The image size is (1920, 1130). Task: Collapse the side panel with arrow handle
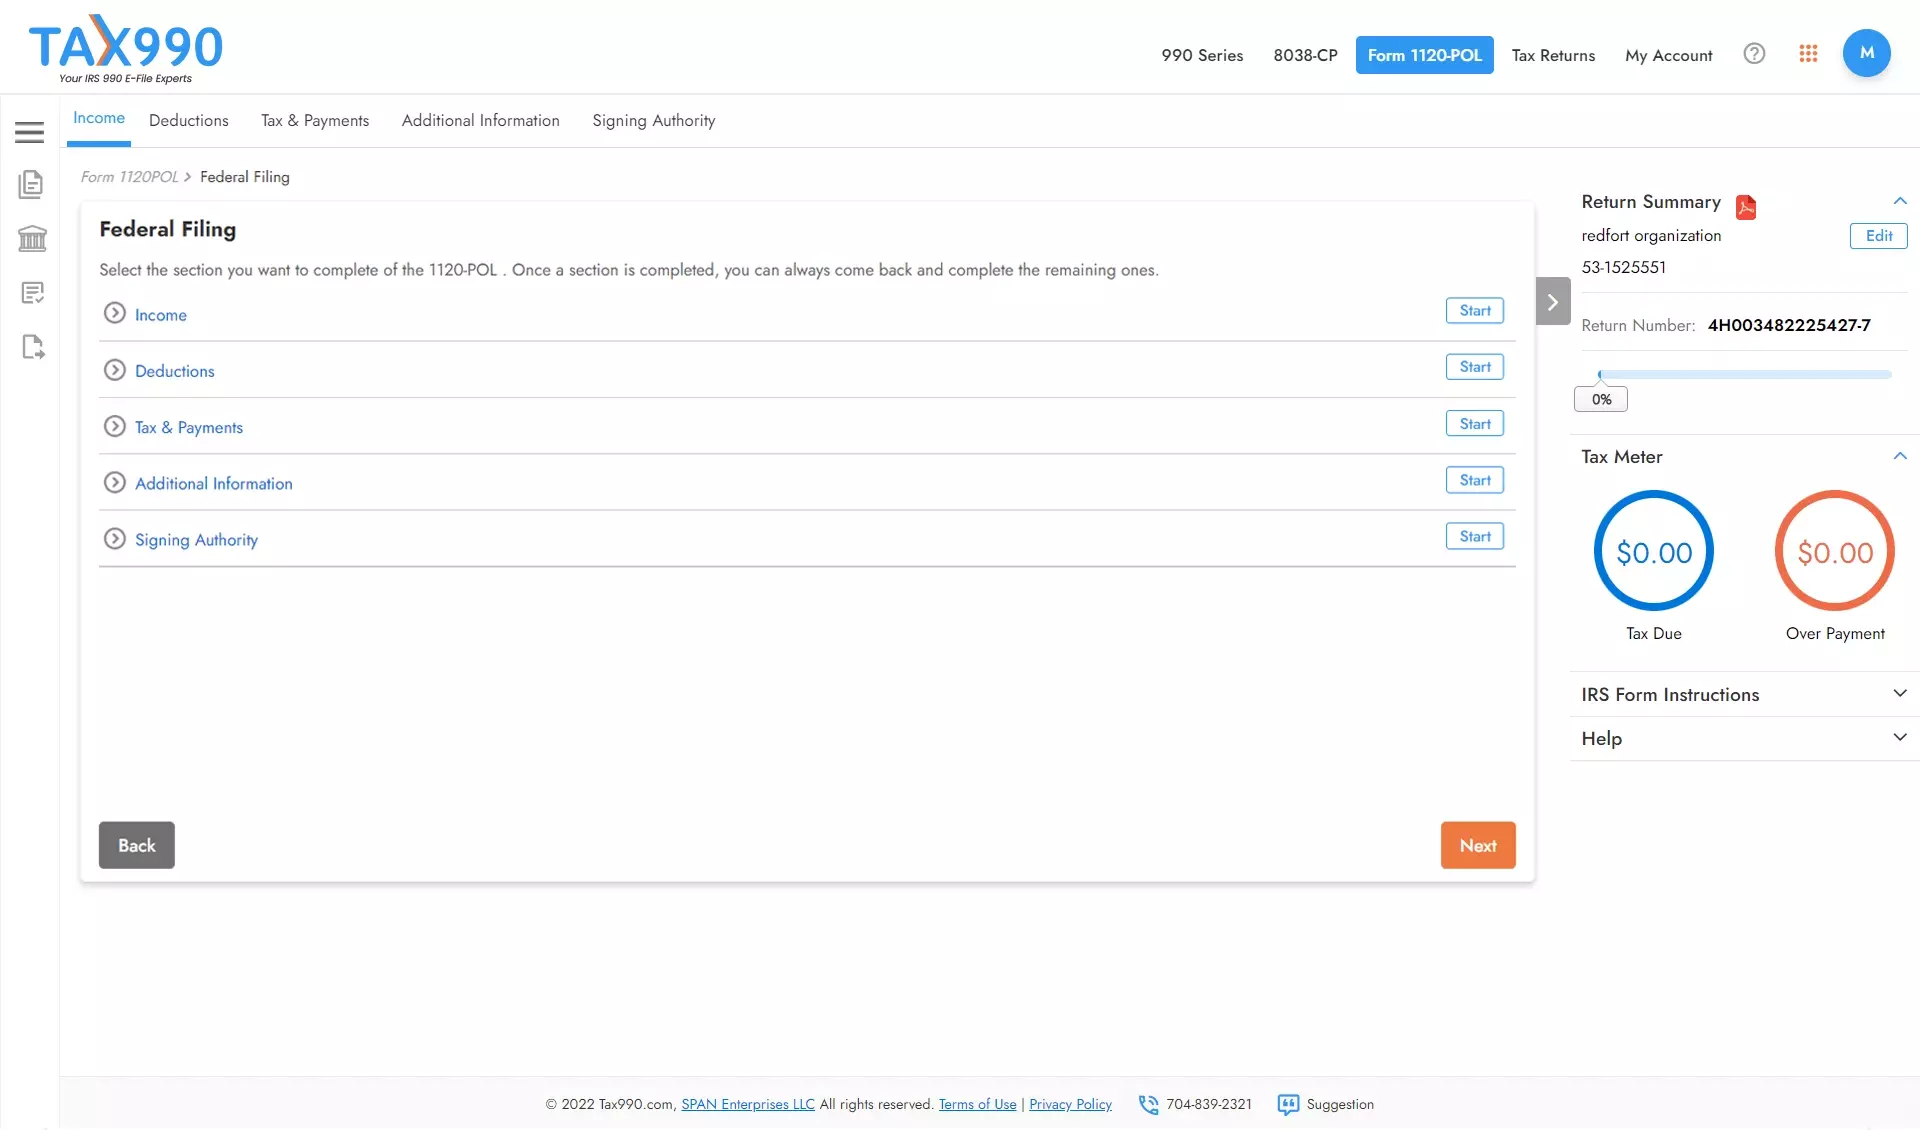1553,301
